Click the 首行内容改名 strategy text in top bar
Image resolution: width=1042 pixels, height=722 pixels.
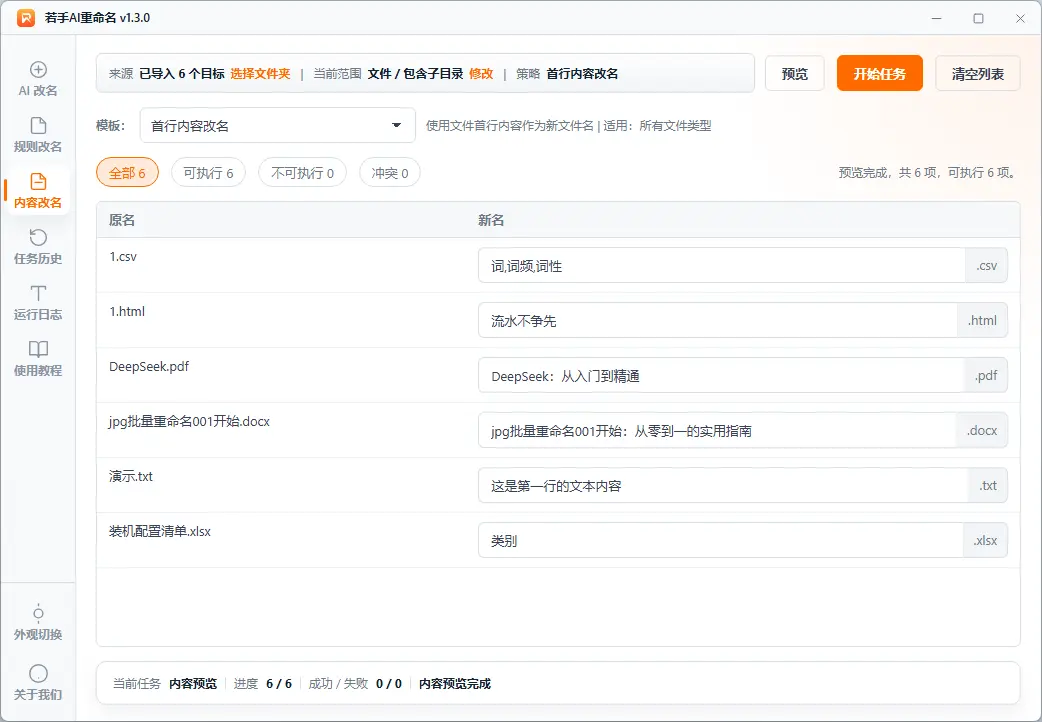point(582,74)
